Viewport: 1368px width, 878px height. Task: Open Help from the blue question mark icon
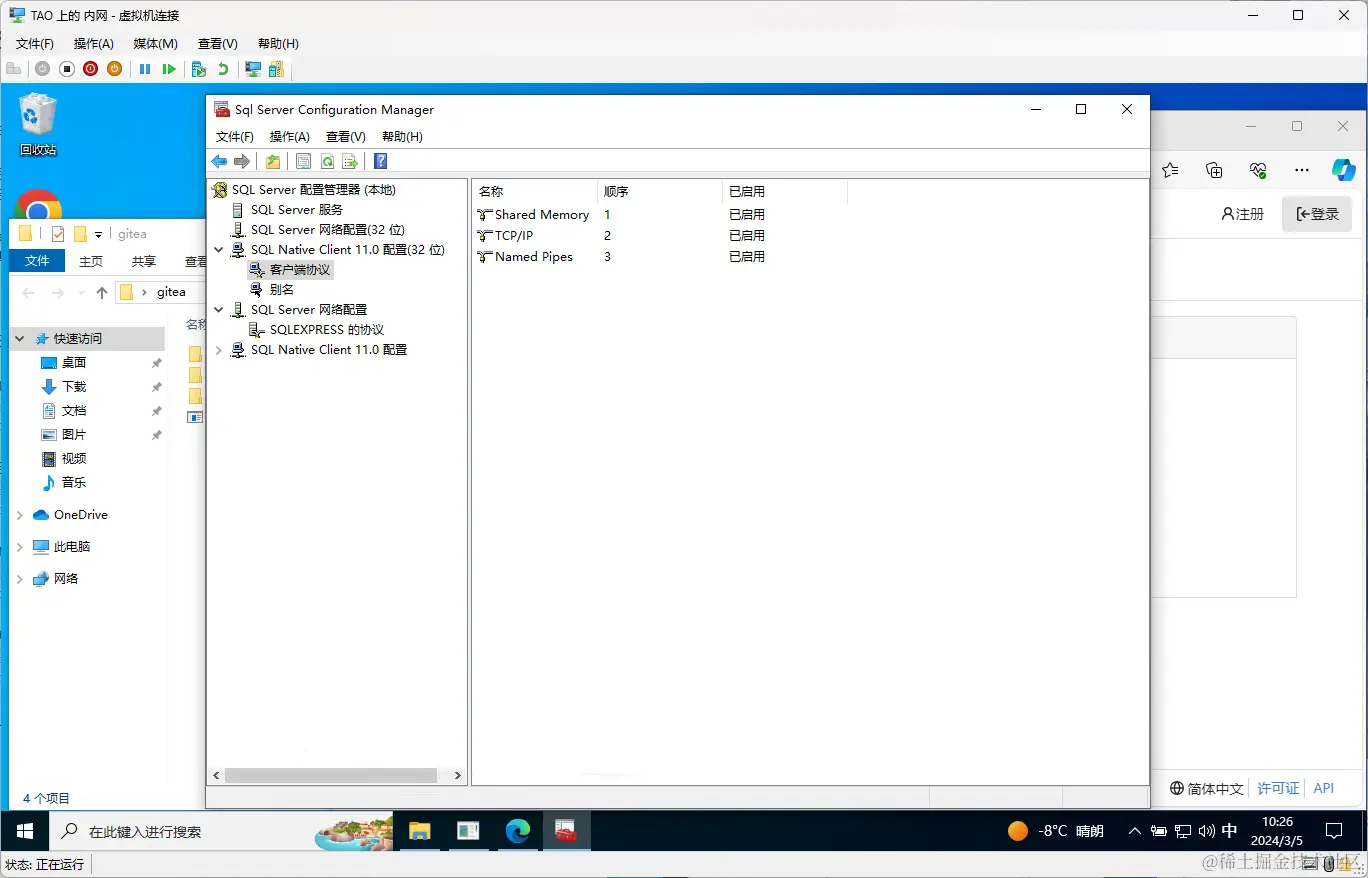tap(380, 161)
